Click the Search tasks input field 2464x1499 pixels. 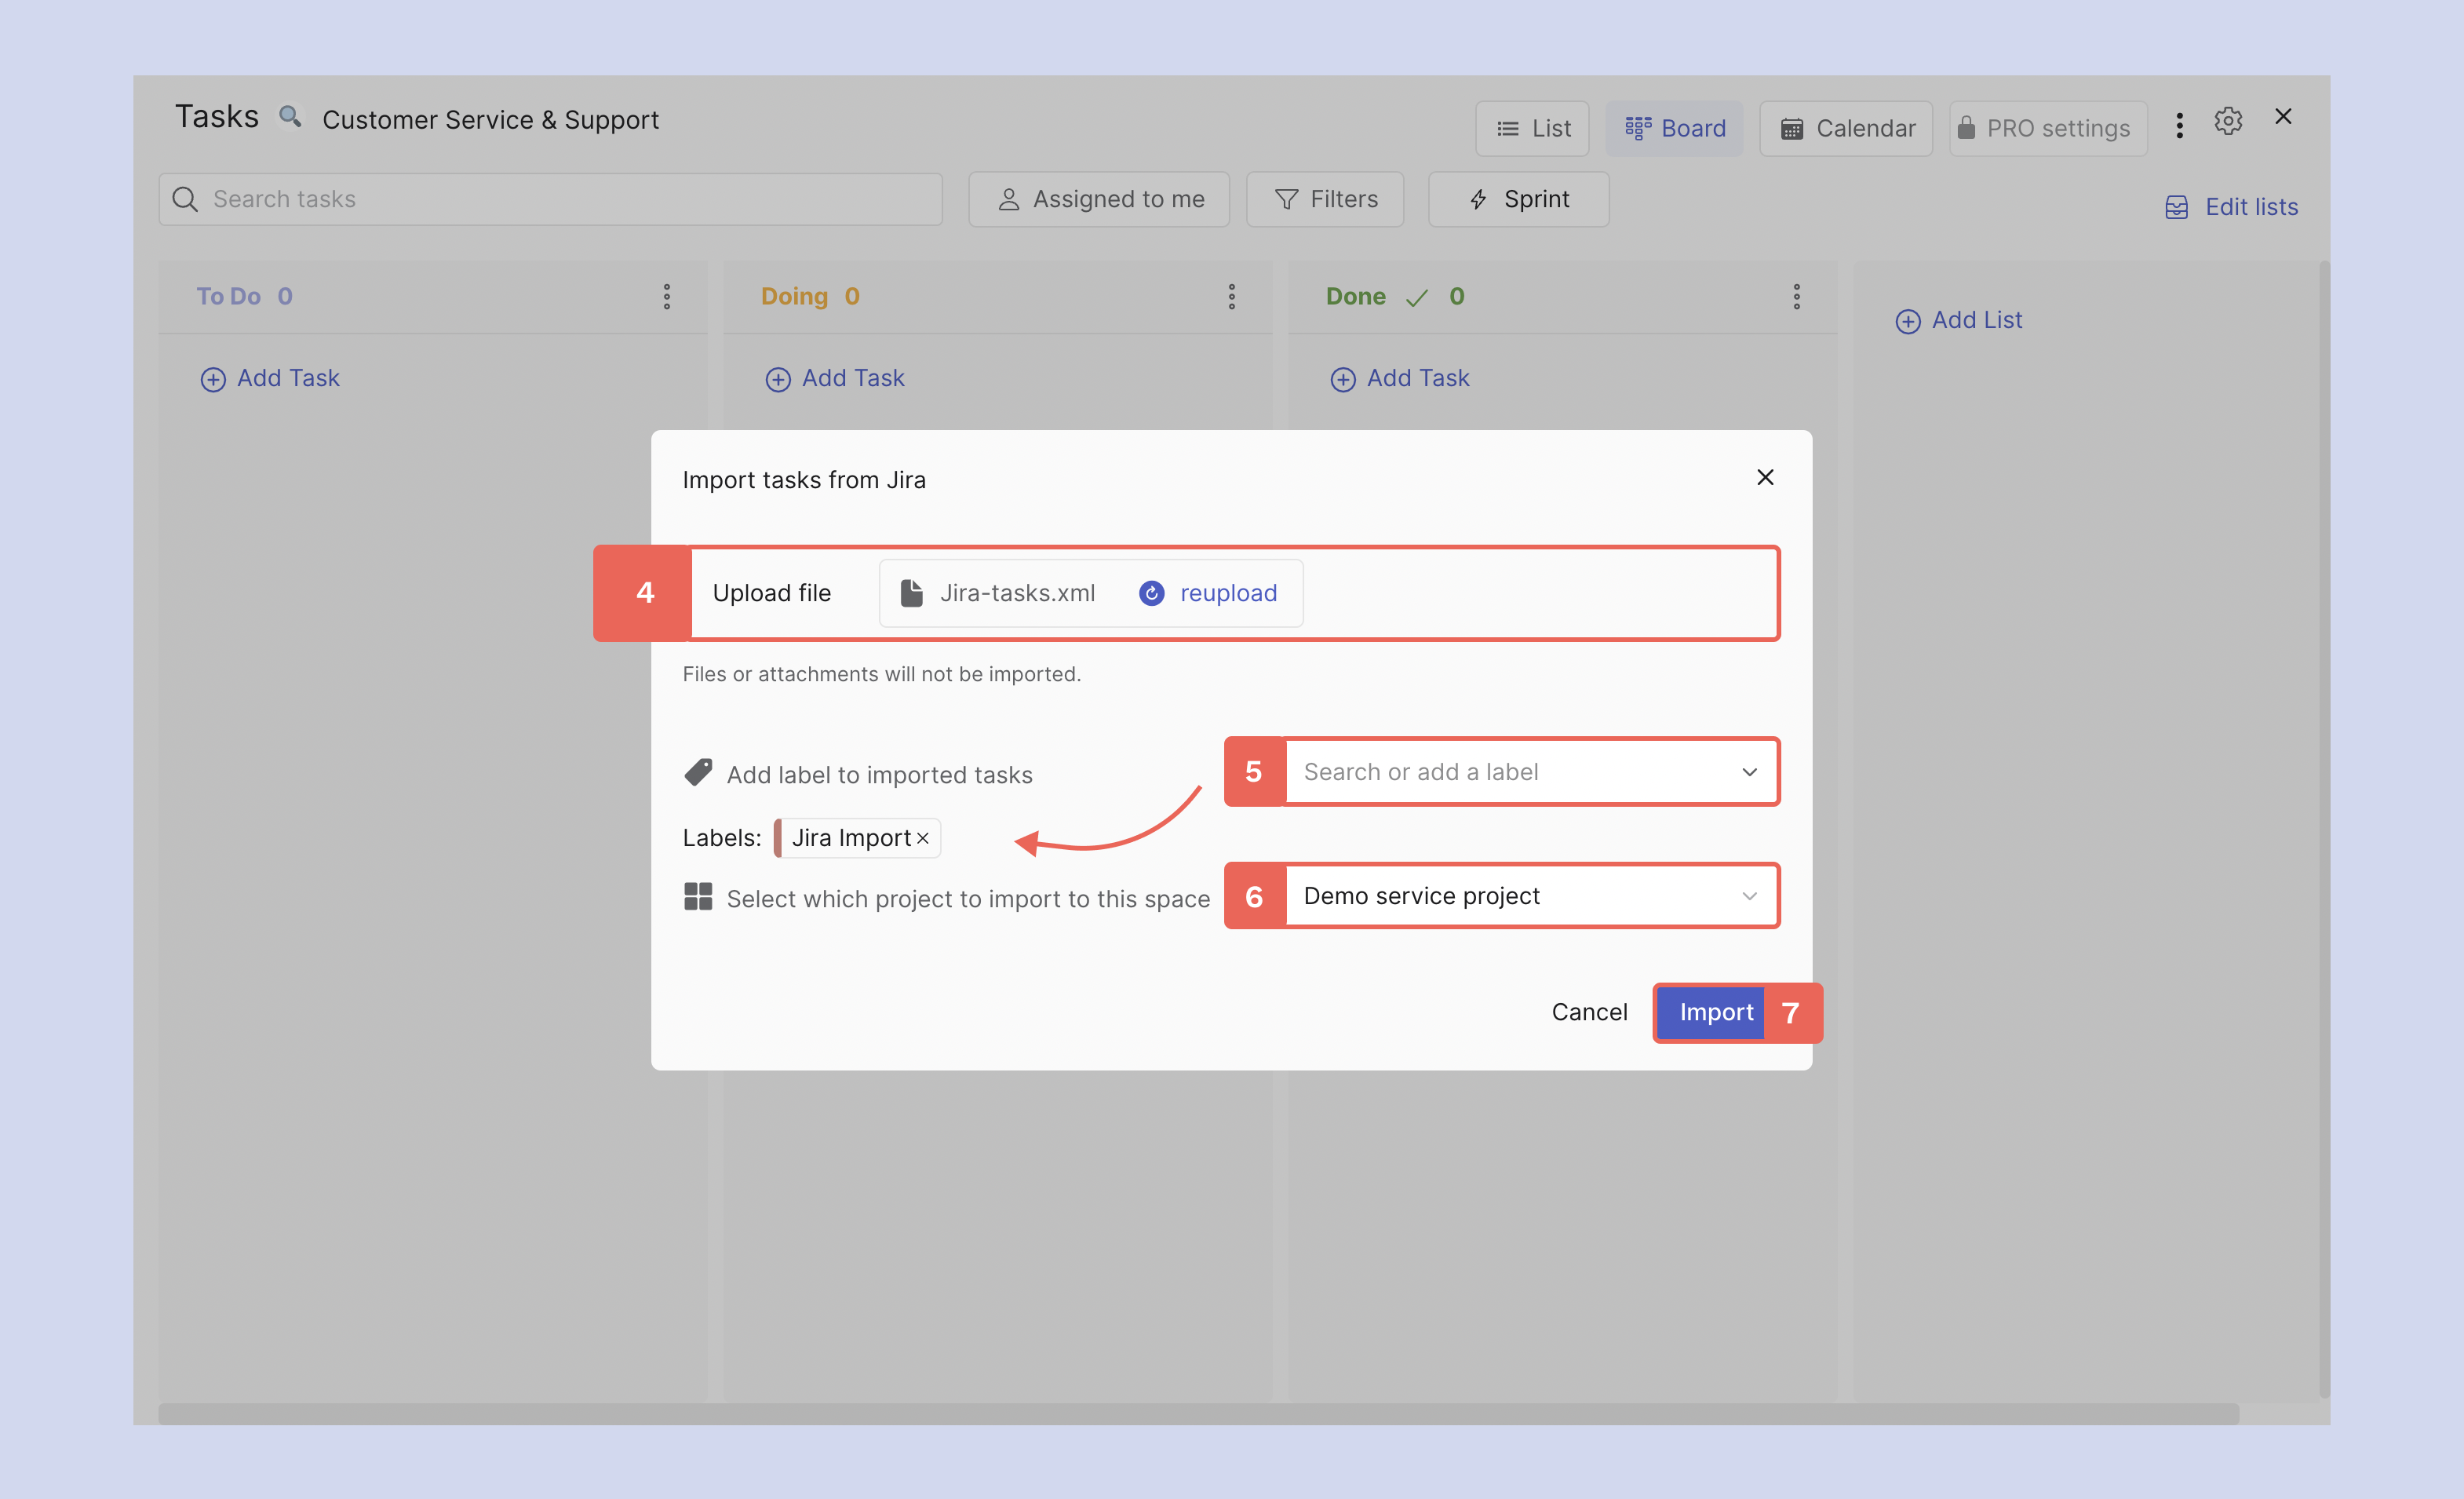pyautogui.click(x=560, y=199)
